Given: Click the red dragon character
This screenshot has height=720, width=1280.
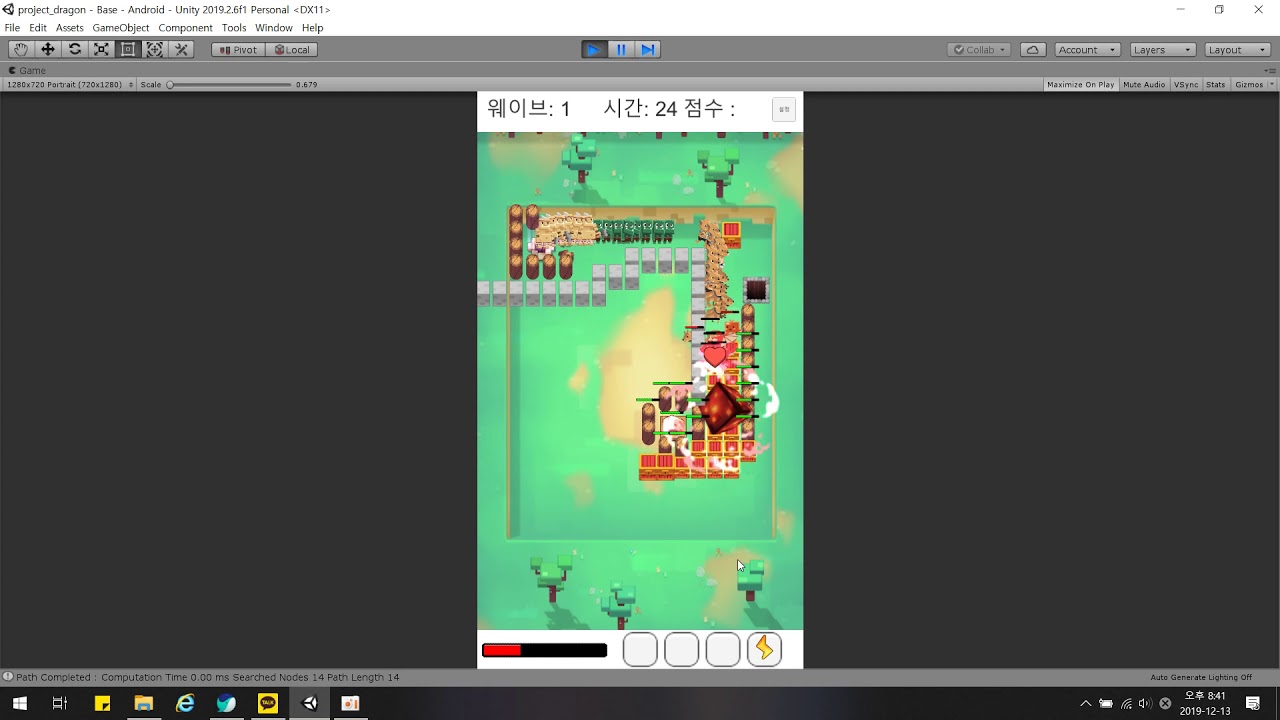Looking at the screenshot, I should [720, 408].
